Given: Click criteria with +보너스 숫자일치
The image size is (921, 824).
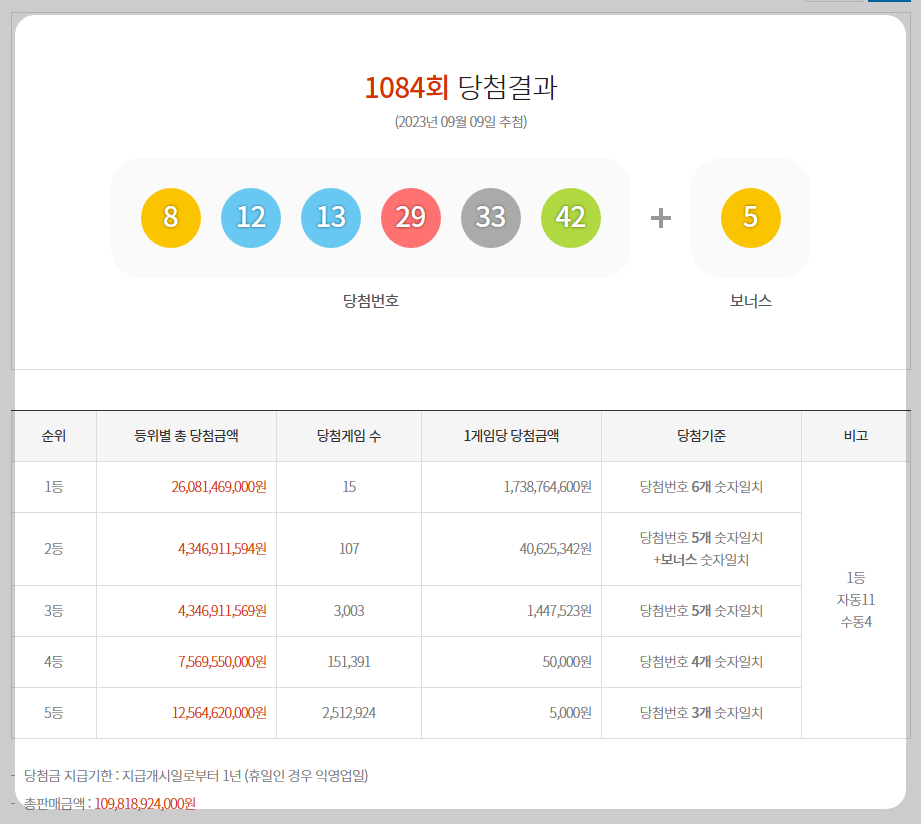Looking at the screenshot, I should click(x=701, y=549).
